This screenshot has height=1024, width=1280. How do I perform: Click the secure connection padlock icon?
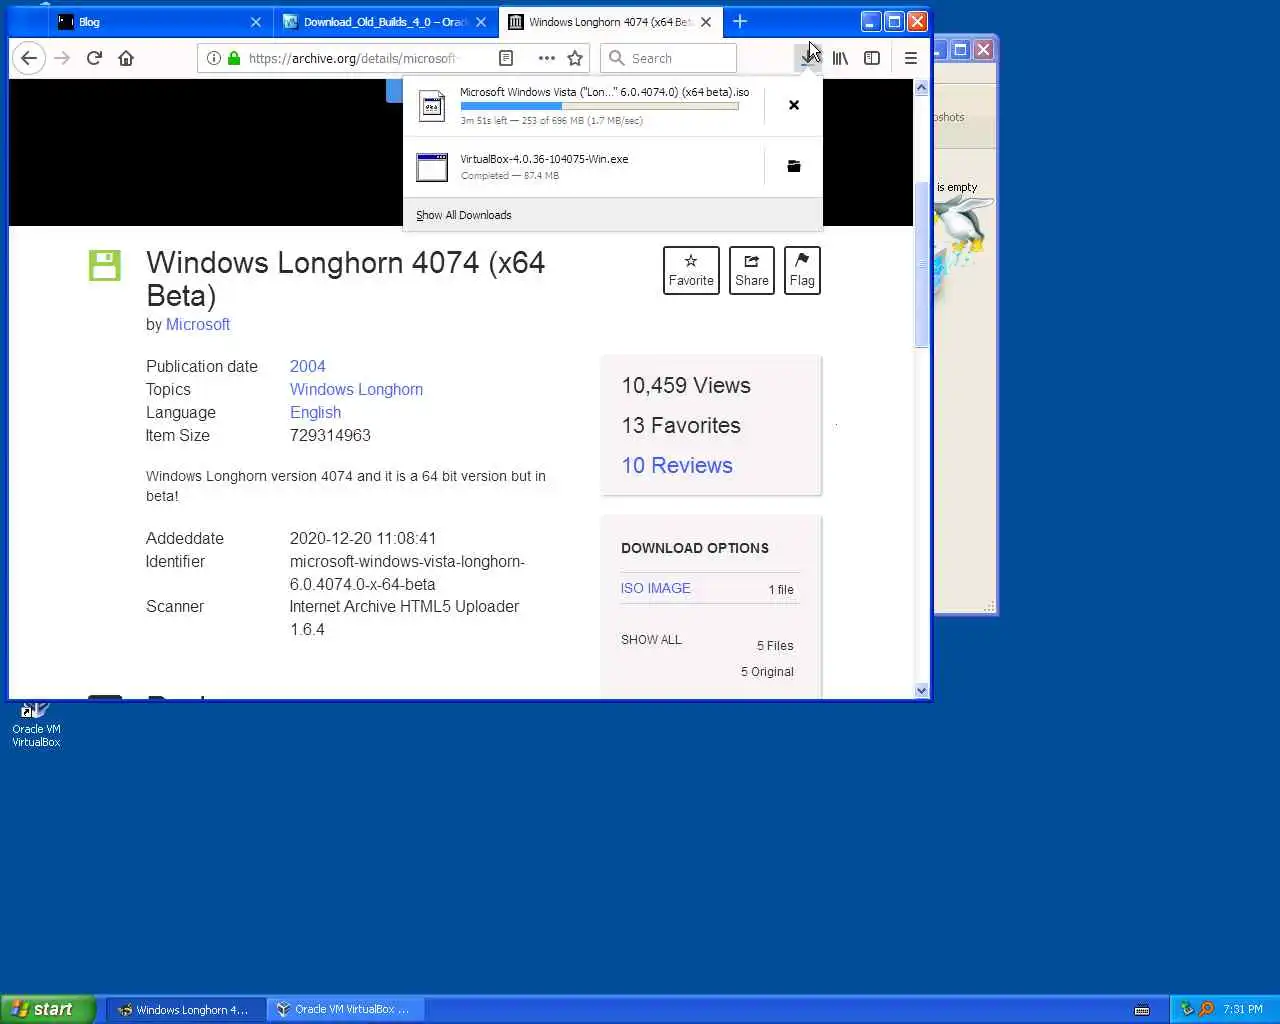point(234,58)
